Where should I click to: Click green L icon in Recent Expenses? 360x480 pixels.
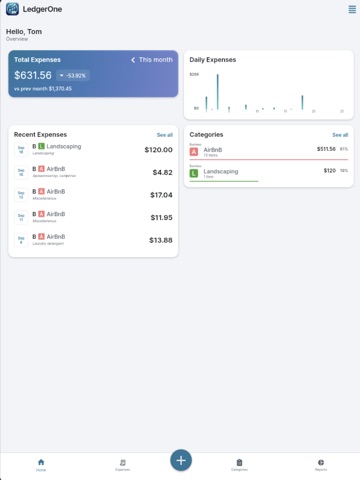[41, 146]
